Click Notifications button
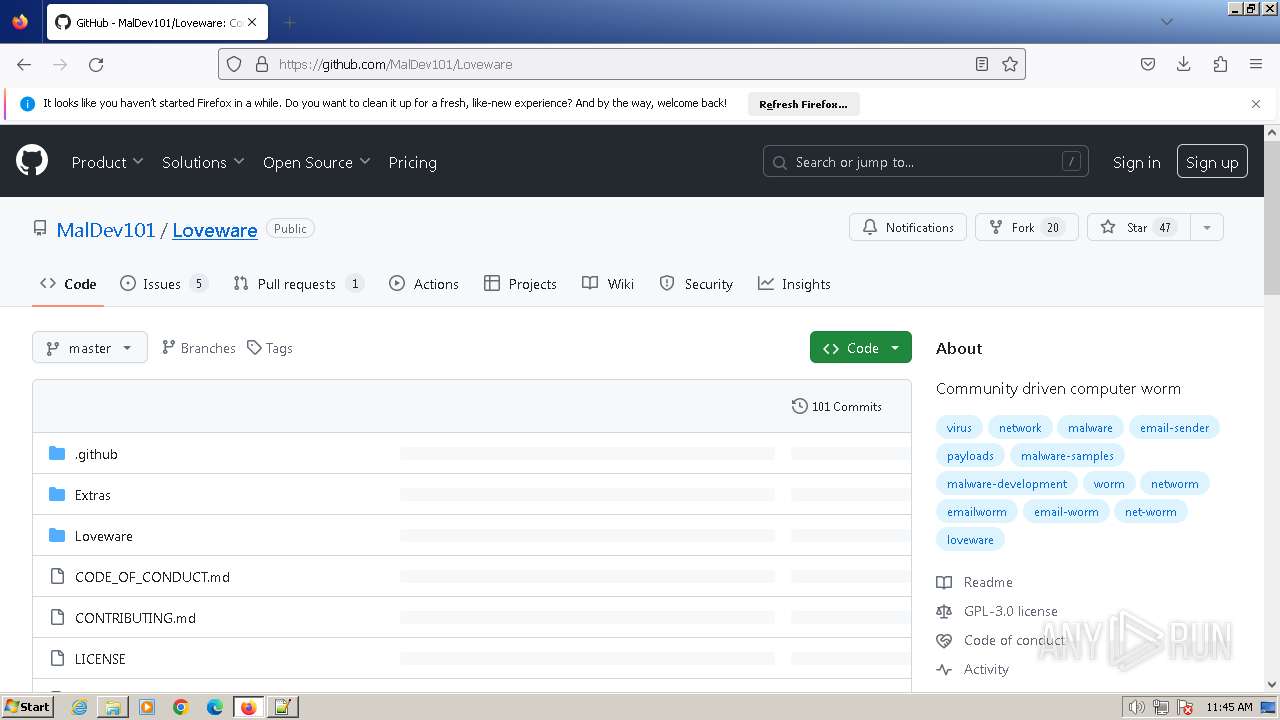The image size is (1280, 720). click(x=908, y=227)
